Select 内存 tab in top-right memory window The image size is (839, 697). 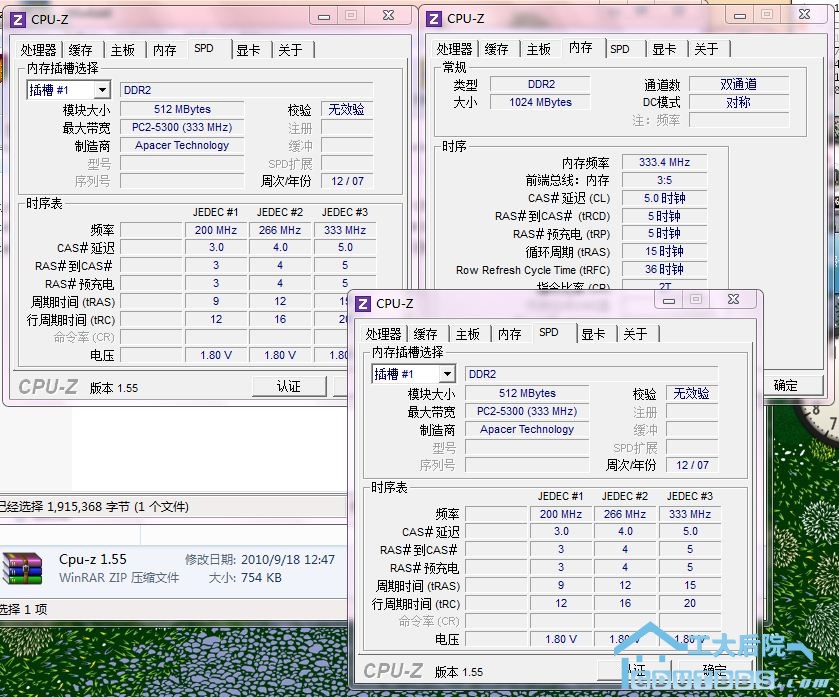[581, 48]
